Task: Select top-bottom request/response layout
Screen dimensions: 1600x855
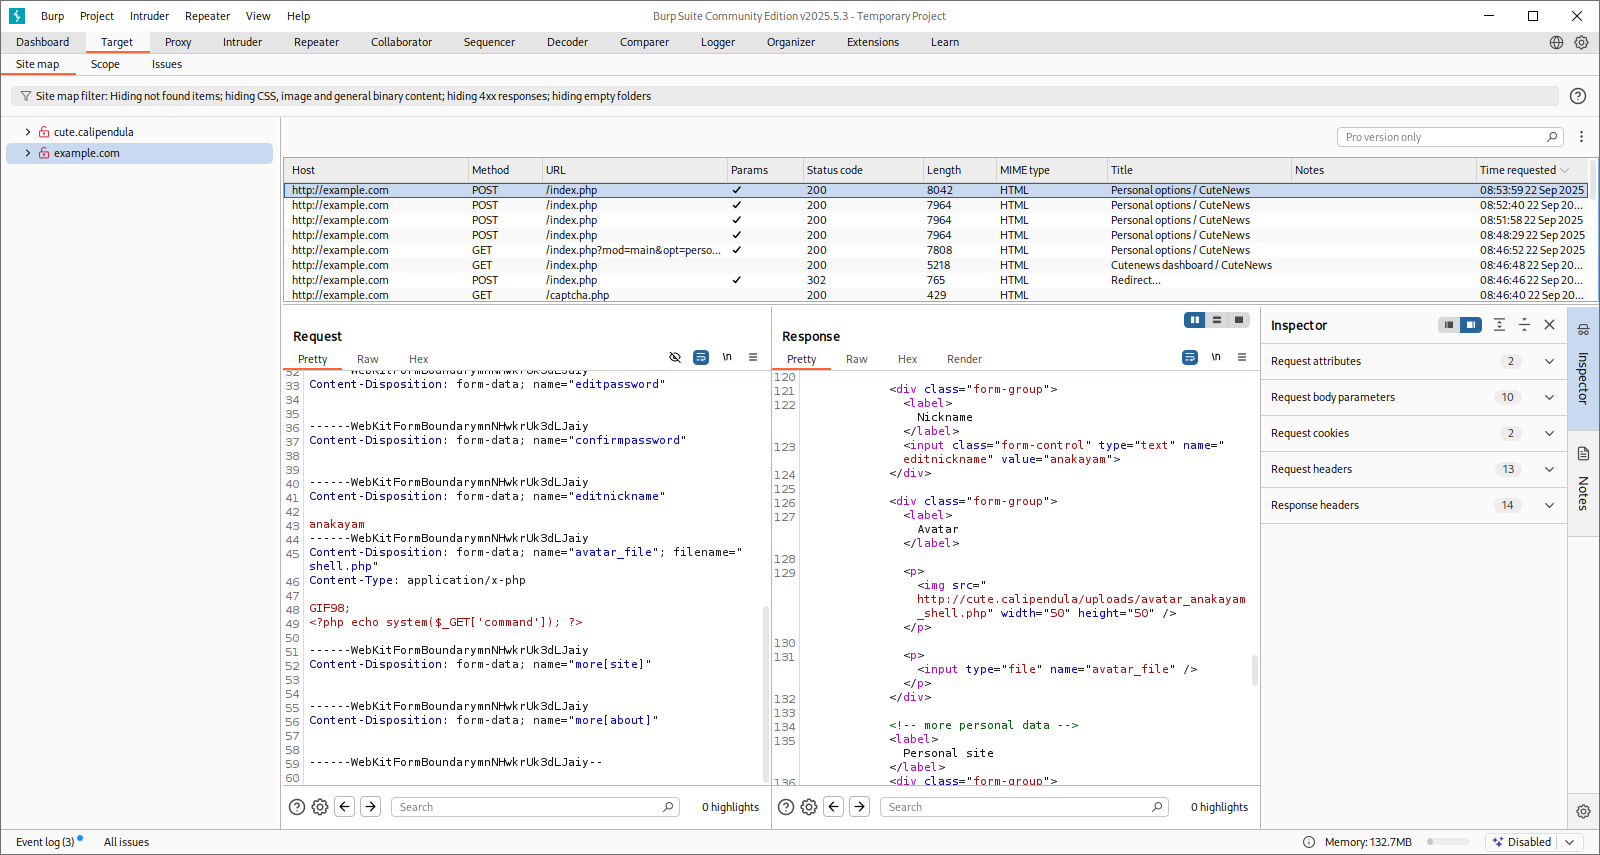Action: [1217, 320]
